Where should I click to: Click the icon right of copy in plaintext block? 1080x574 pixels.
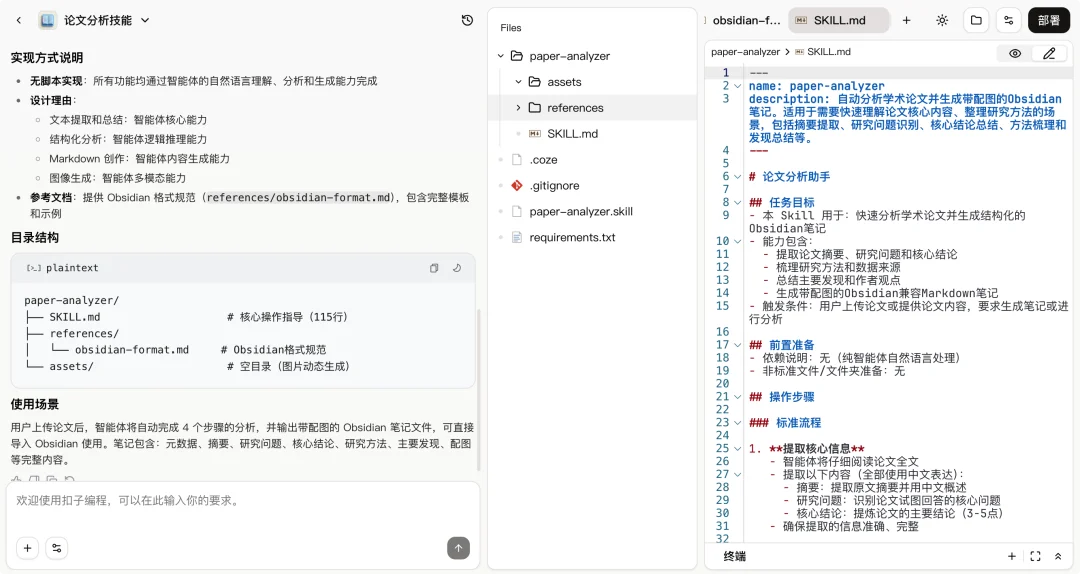(x=457, y=268)
